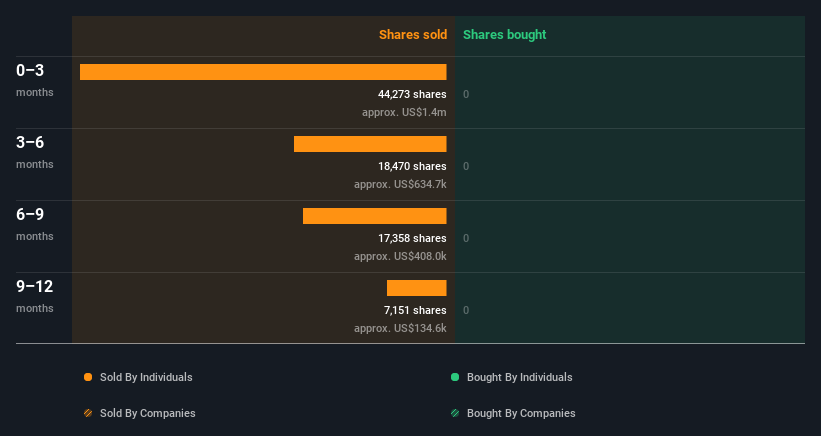Click the approx. US$408.0k text
This screenshot has height=436, width=821.
click(400, 256)
